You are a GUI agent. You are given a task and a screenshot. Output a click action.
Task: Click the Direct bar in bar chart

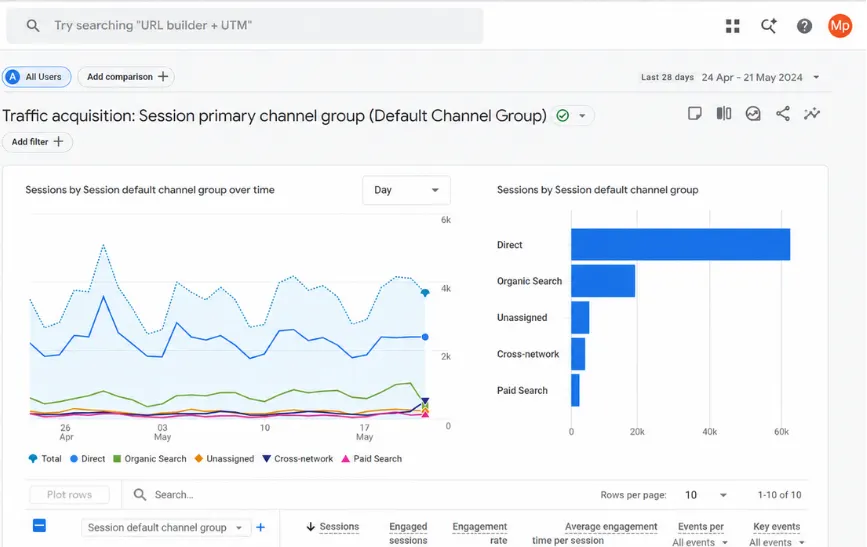[x=681, y=244]
